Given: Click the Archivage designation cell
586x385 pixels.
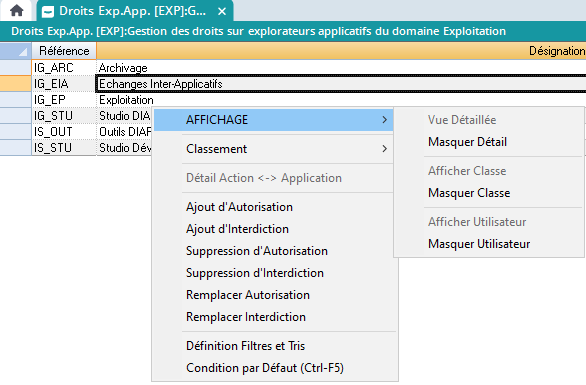Looking at the screenshot, I should click(341, 68).
